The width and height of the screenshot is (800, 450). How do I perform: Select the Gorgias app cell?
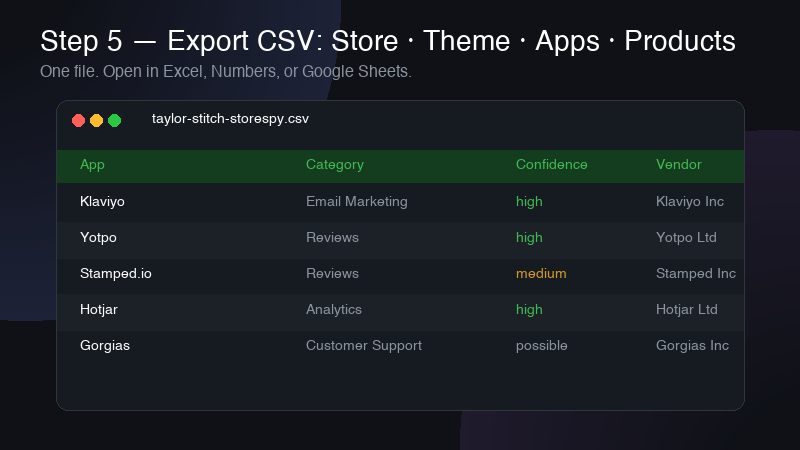coord(105,345)
